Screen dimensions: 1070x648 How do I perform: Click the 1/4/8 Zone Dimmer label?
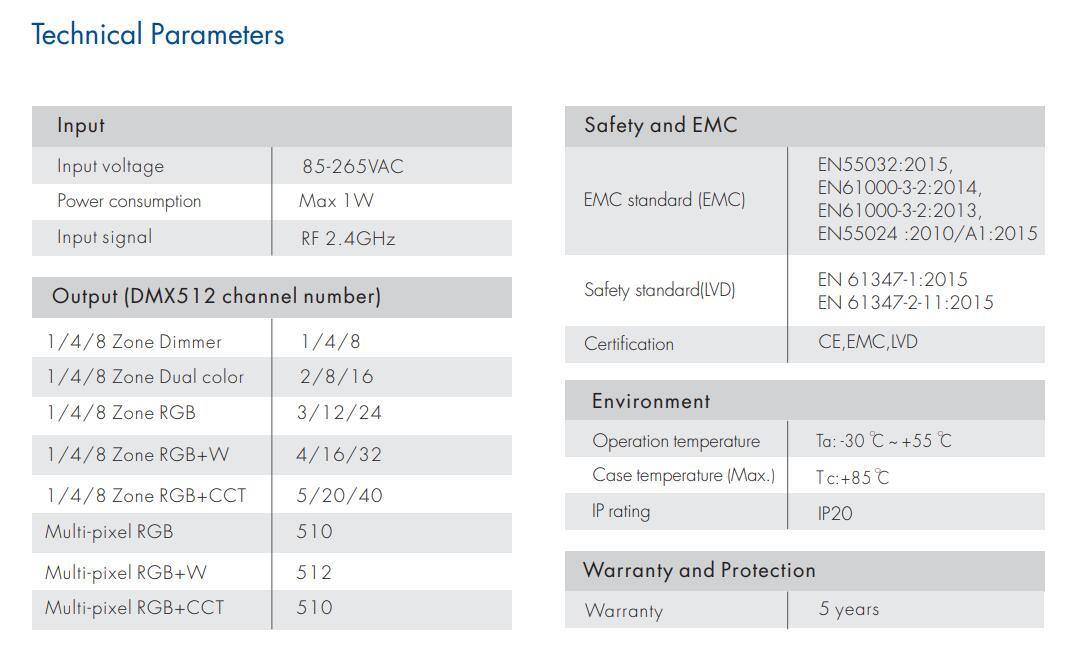pos(134,342)
